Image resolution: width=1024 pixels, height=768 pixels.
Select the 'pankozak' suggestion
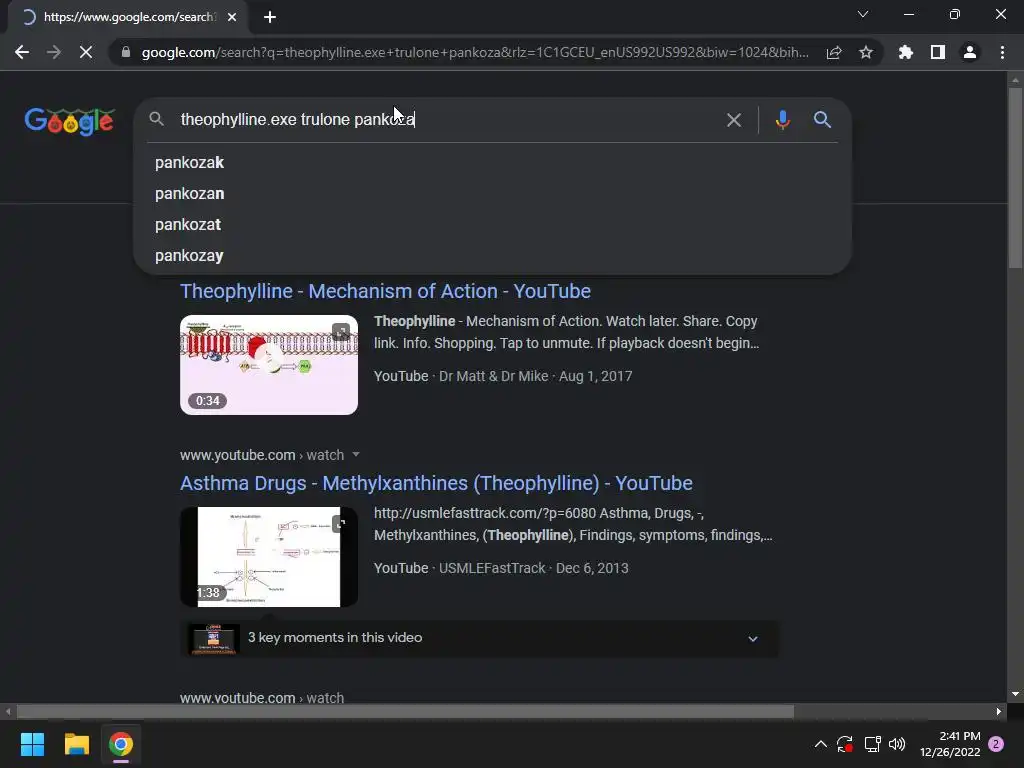492,163
